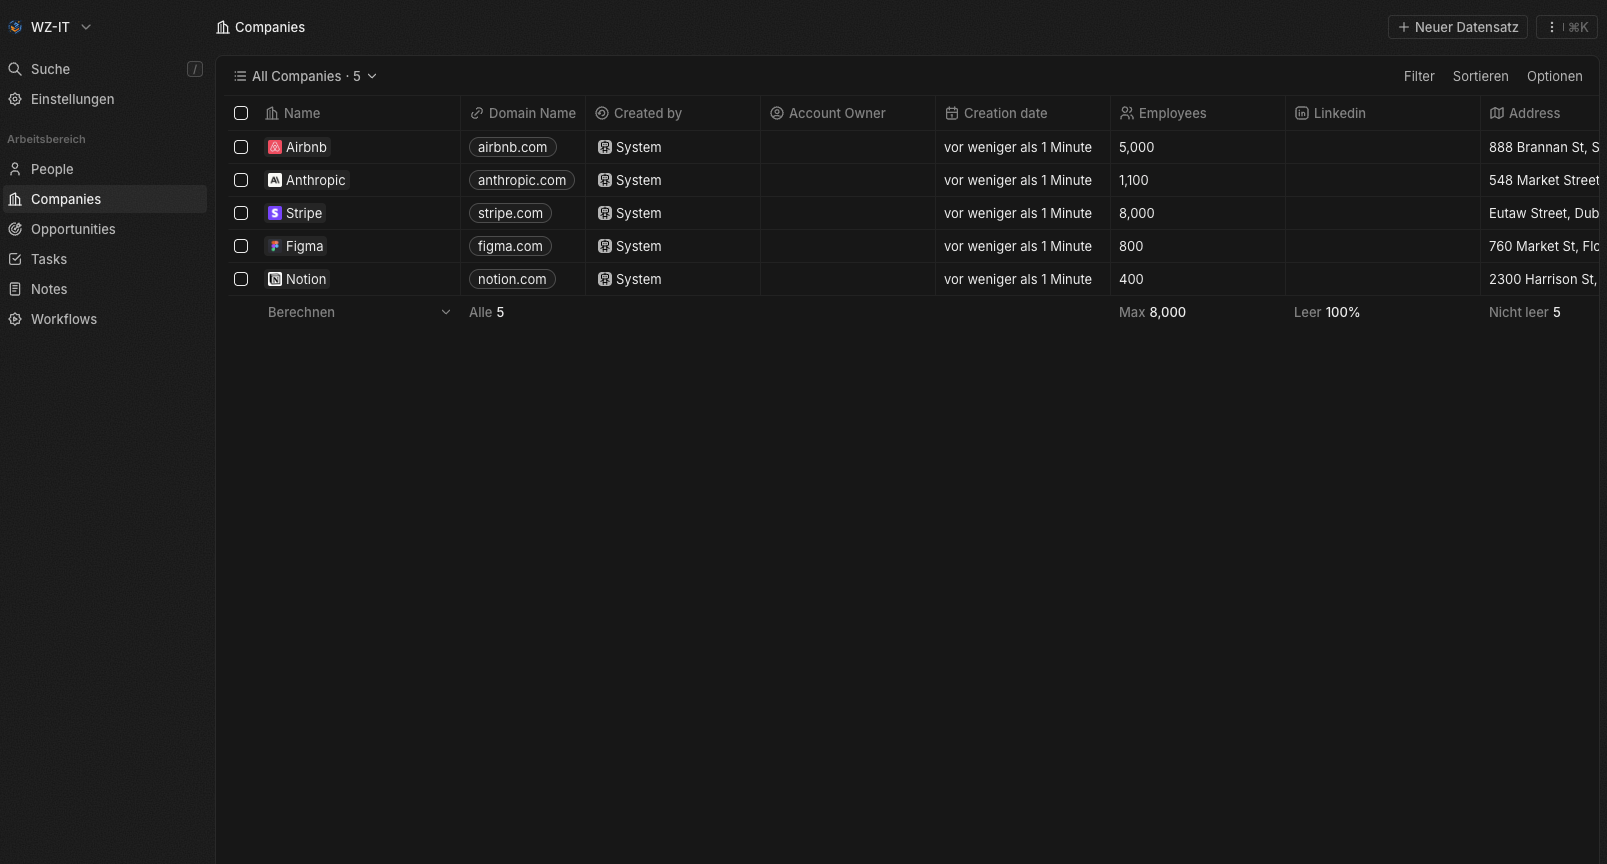Check the Figma row checkbox
The height and width of the screenshot is (864, 1607).
[x=241, y=246]
